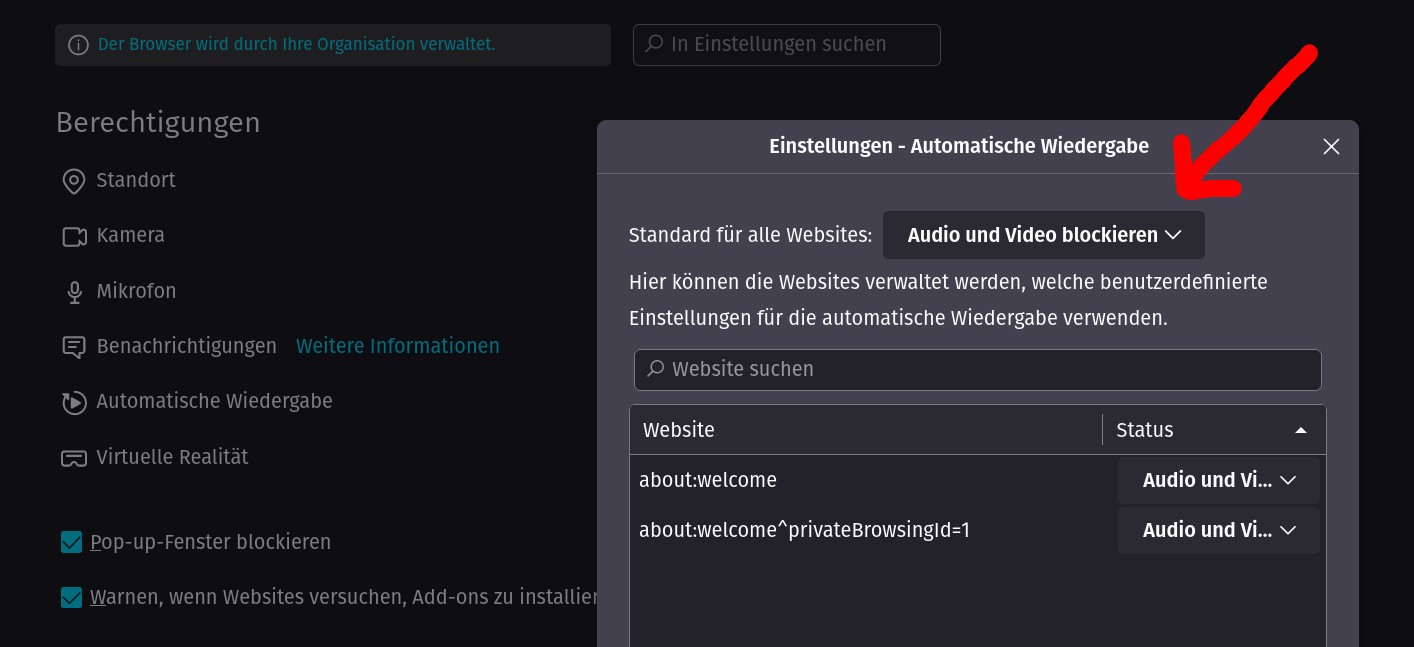This screenshot has width=1414, height=647.
Task: Select the Virtuelle Realität headset icon
Action: (72, 457)
